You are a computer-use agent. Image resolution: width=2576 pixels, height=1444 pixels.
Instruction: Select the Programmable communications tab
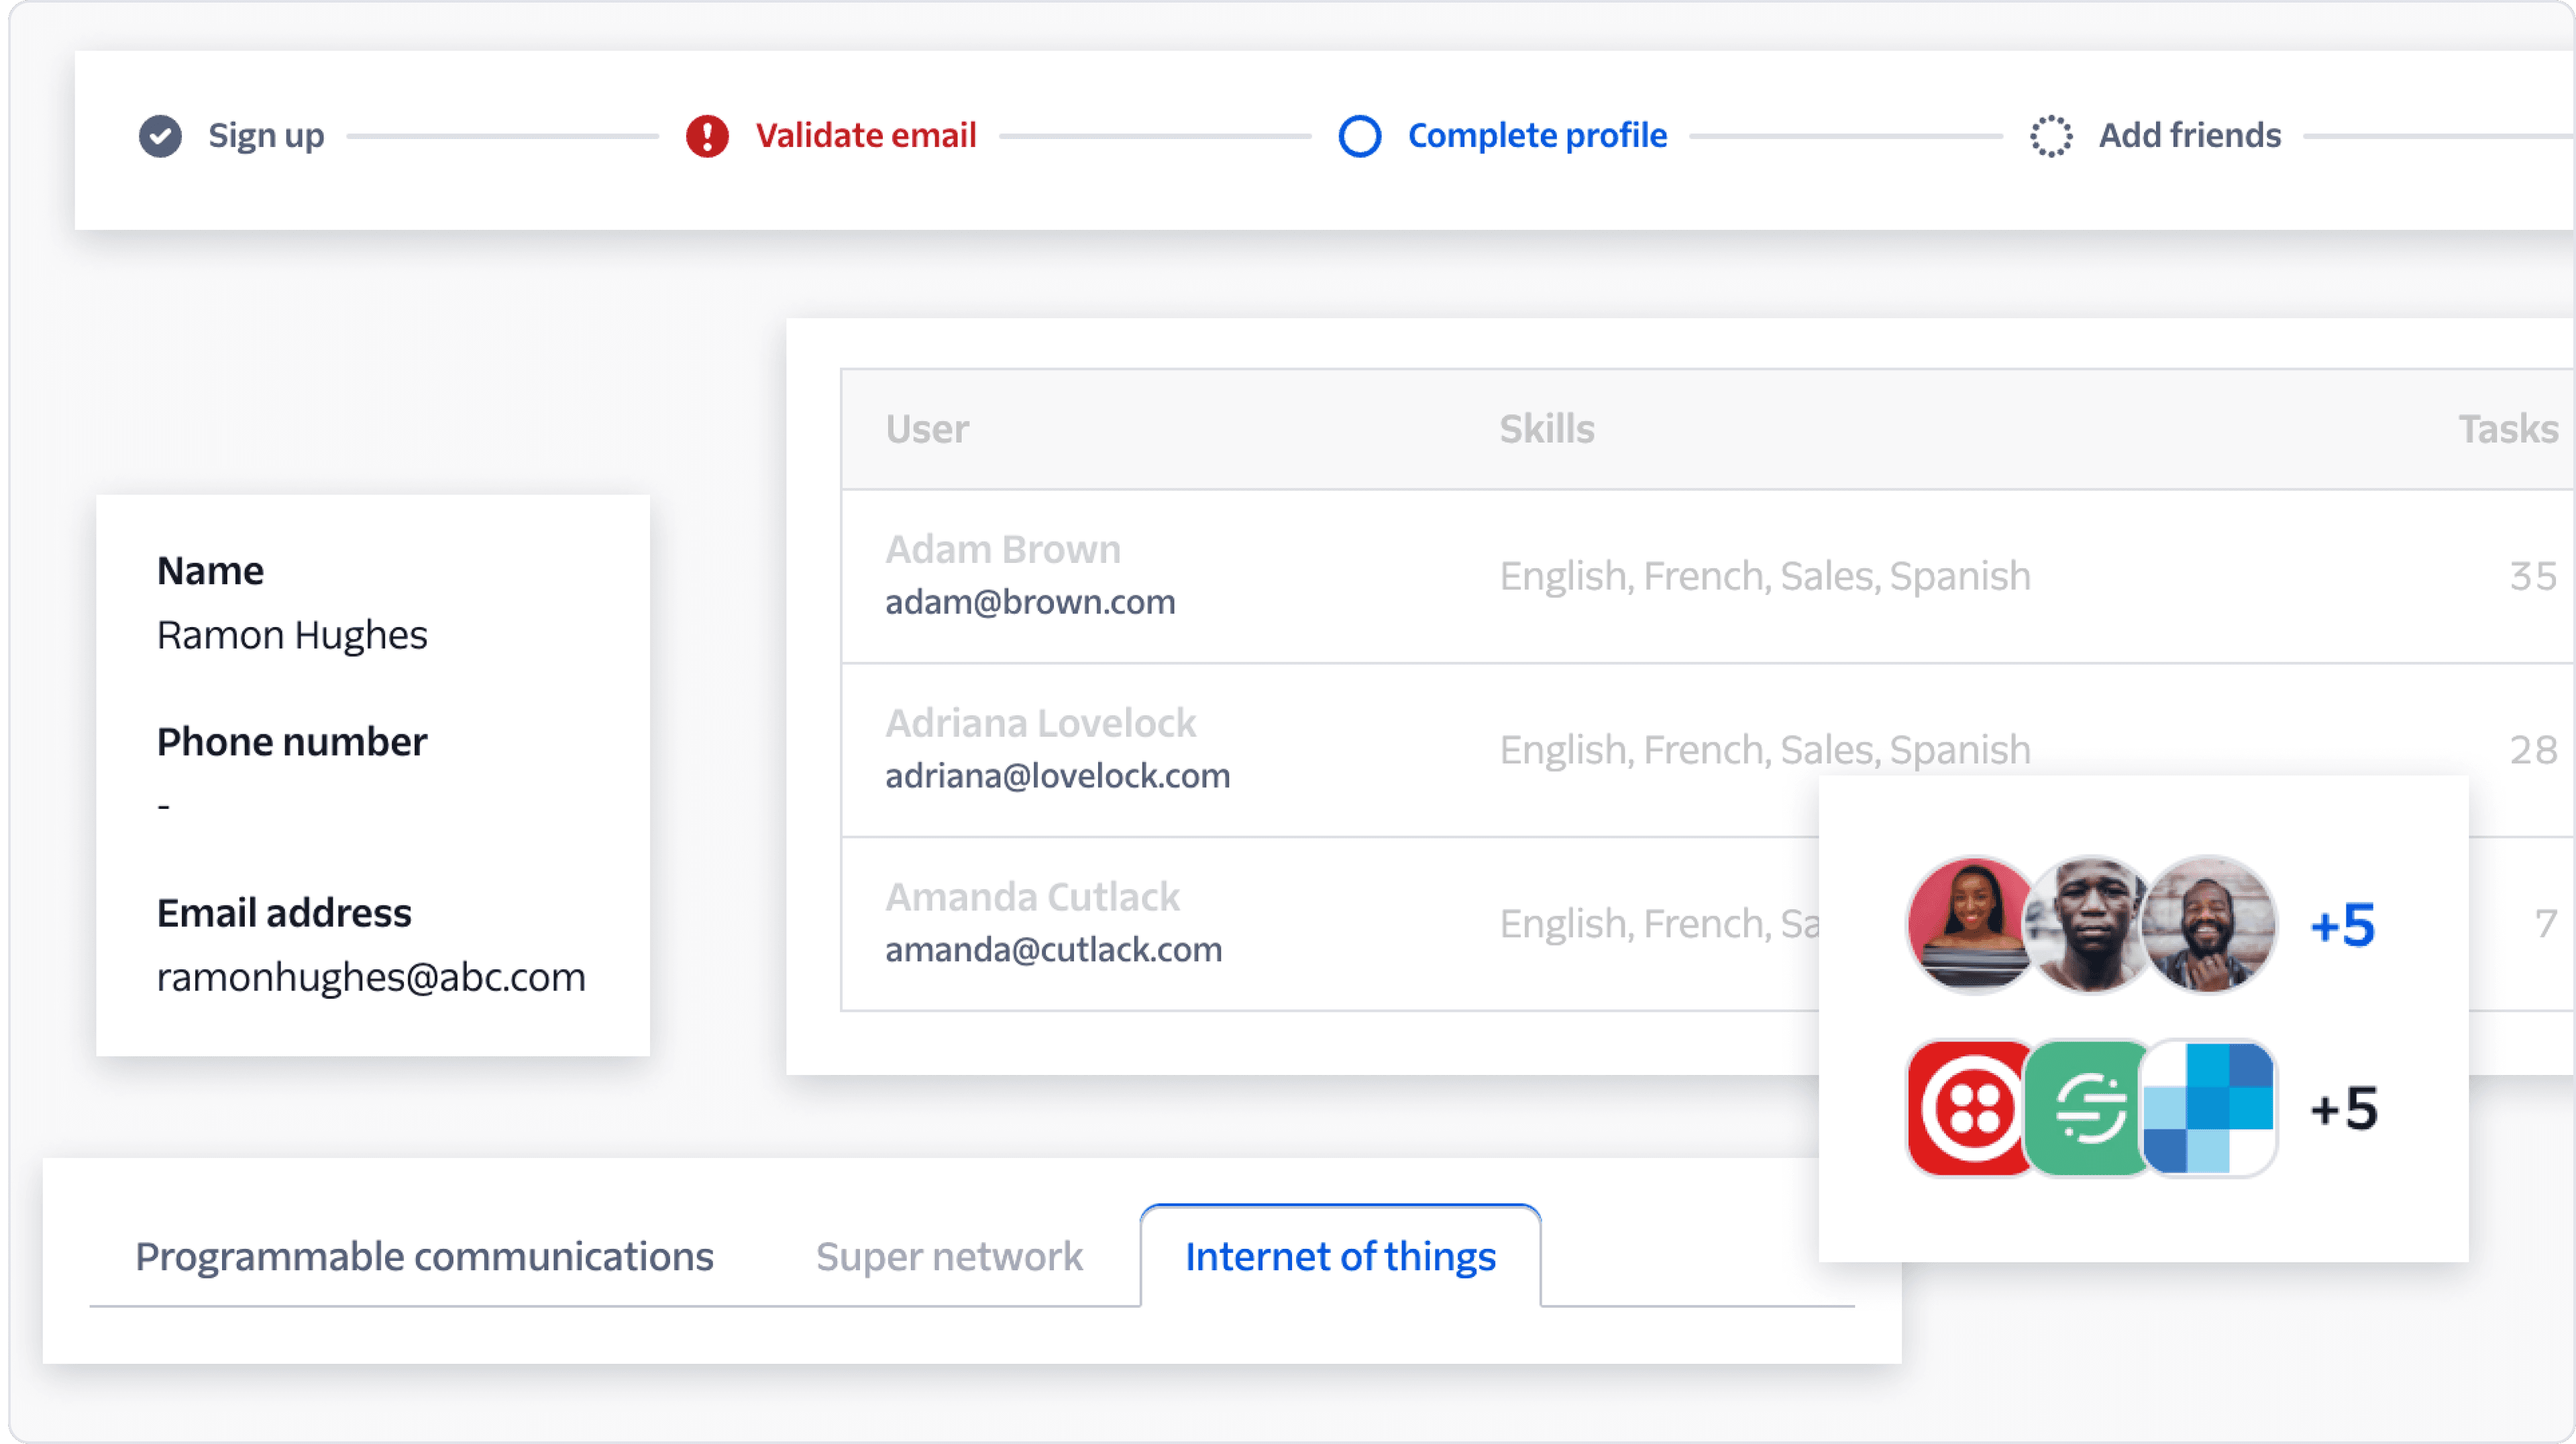coord(425,1256)
